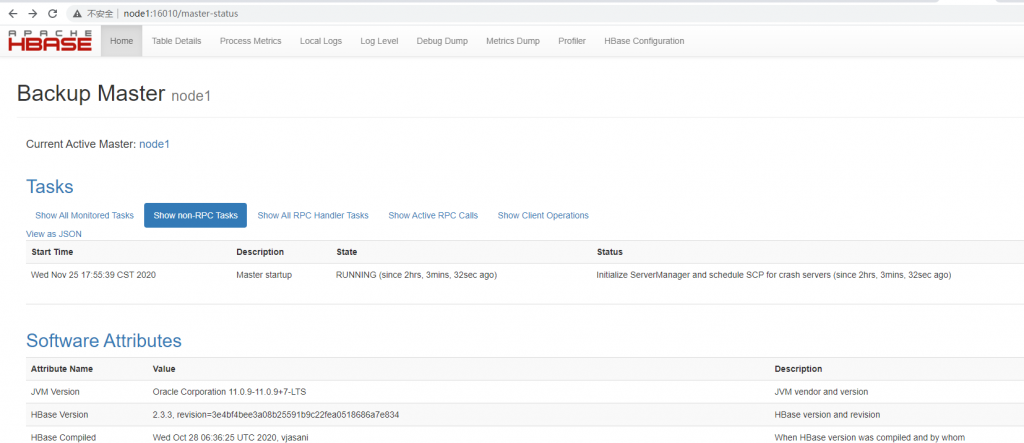Viewport: 1024px width, 443px height.
Task: Click the Apache HBase logo
Action: 49,41
